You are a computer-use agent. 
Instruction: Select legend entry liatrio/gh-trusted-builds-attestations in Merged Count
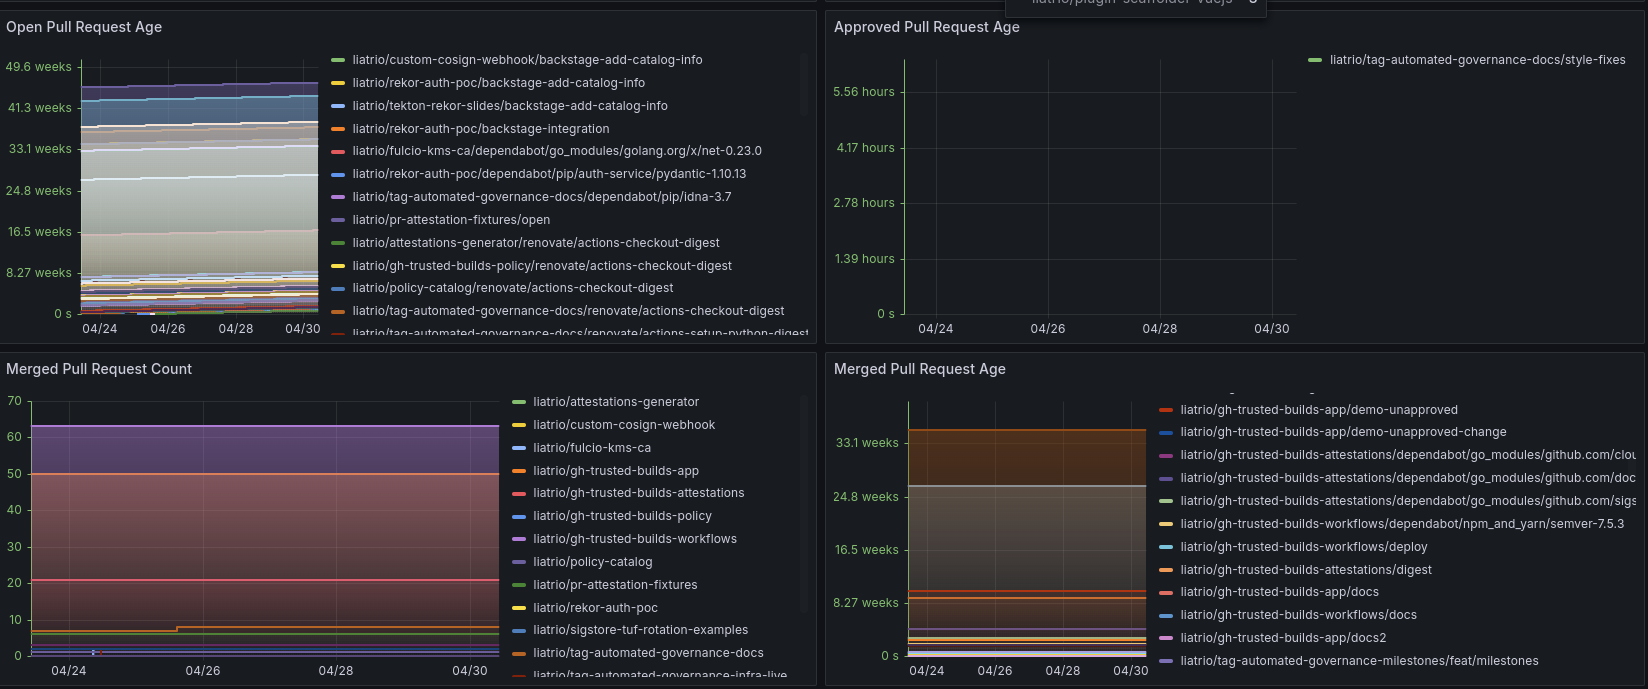coord(639,493)
